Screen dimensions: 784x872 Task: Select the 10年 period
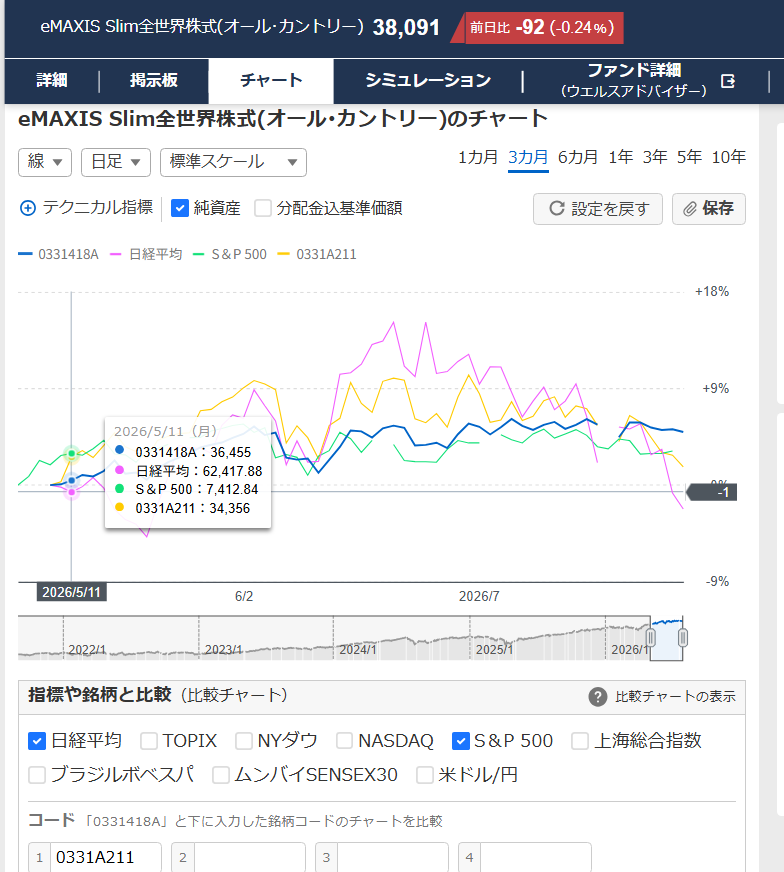728,157
